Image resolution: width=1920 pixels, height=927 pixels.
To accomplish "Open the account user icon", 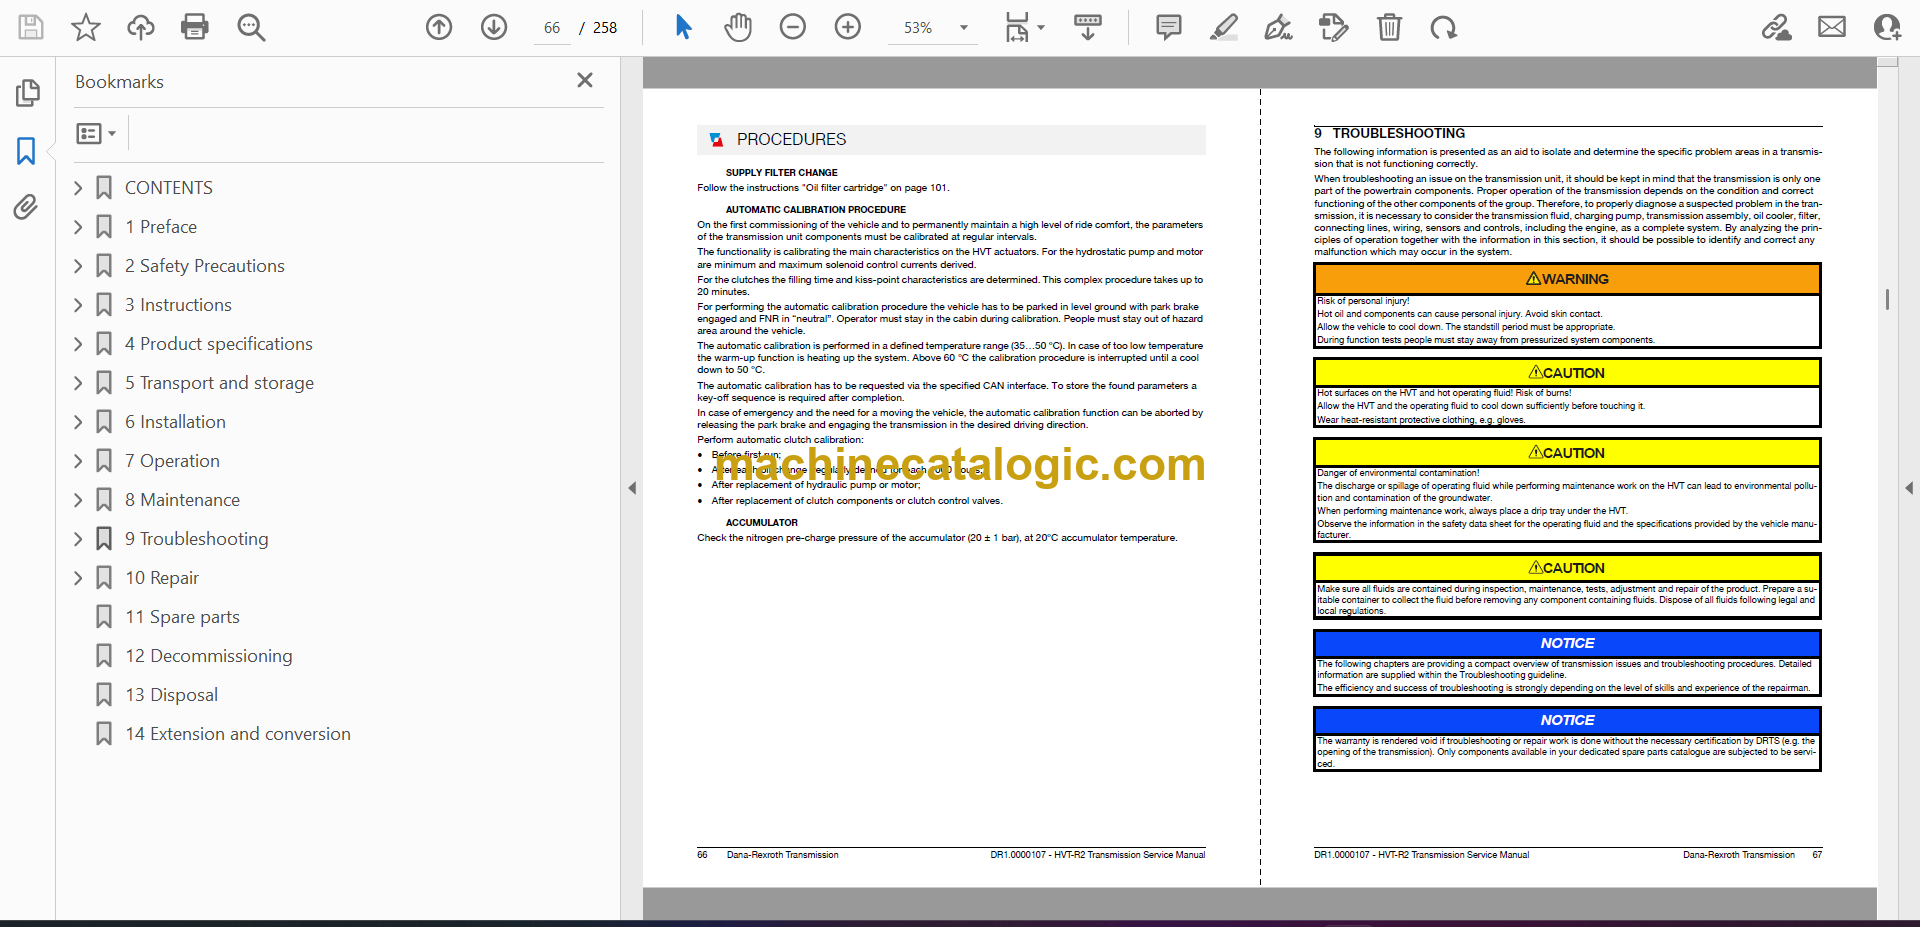I will [1887, 27].
